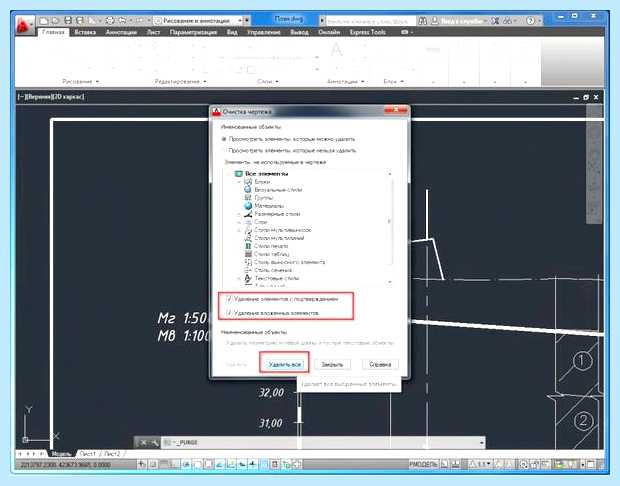Click the Save icon in quick access toolbar

(68, 20)
